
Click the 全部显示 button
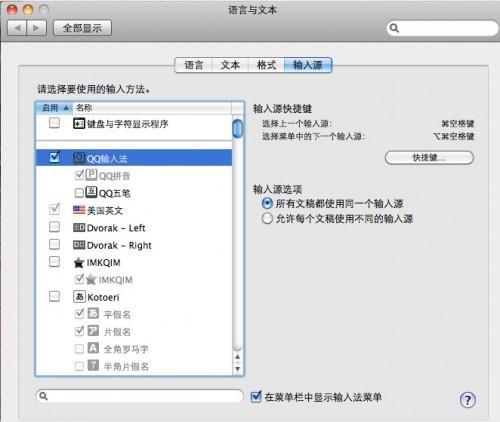point(82,28)
